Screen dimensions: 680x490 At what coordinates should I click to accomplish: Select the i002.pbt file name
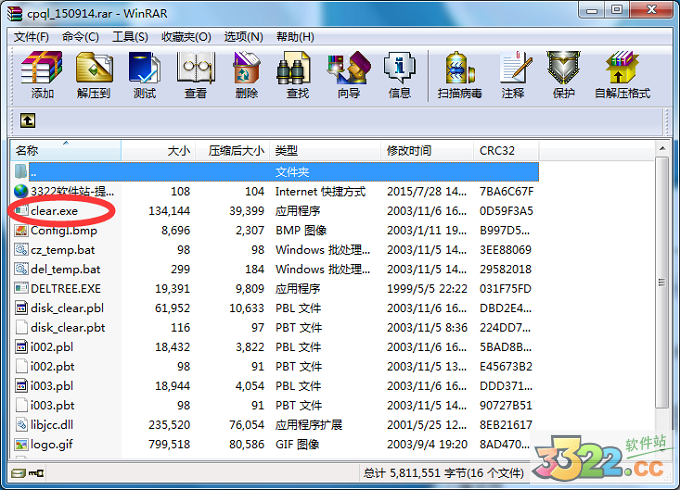pos(52,366)
